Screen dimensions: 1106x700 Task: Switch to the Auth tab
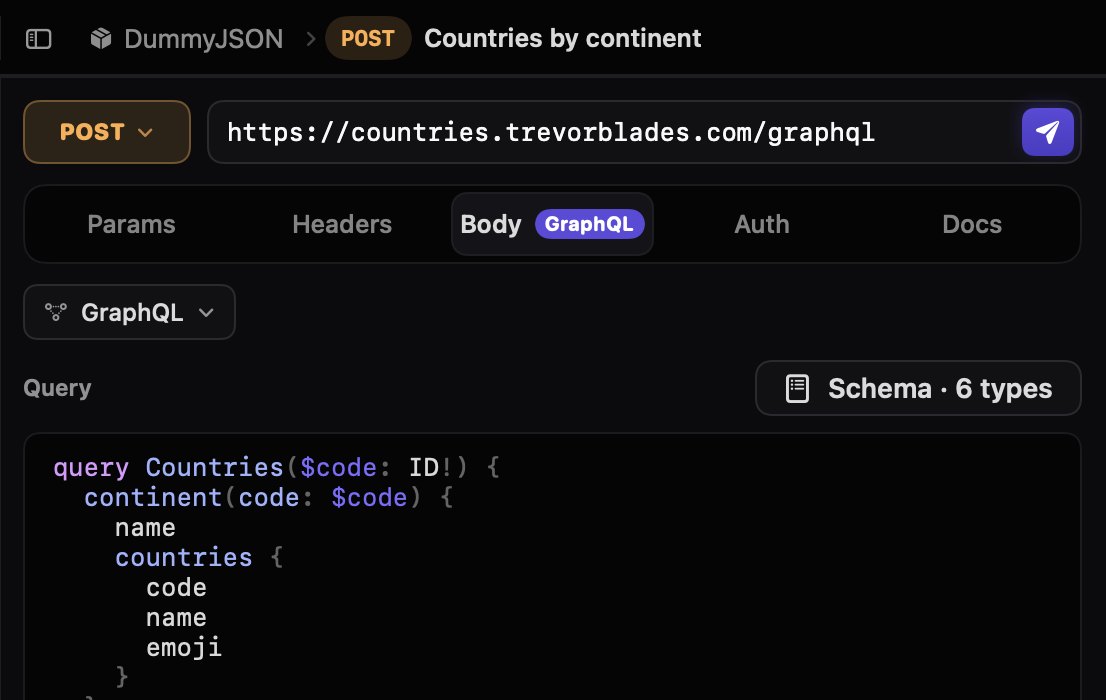762,224
